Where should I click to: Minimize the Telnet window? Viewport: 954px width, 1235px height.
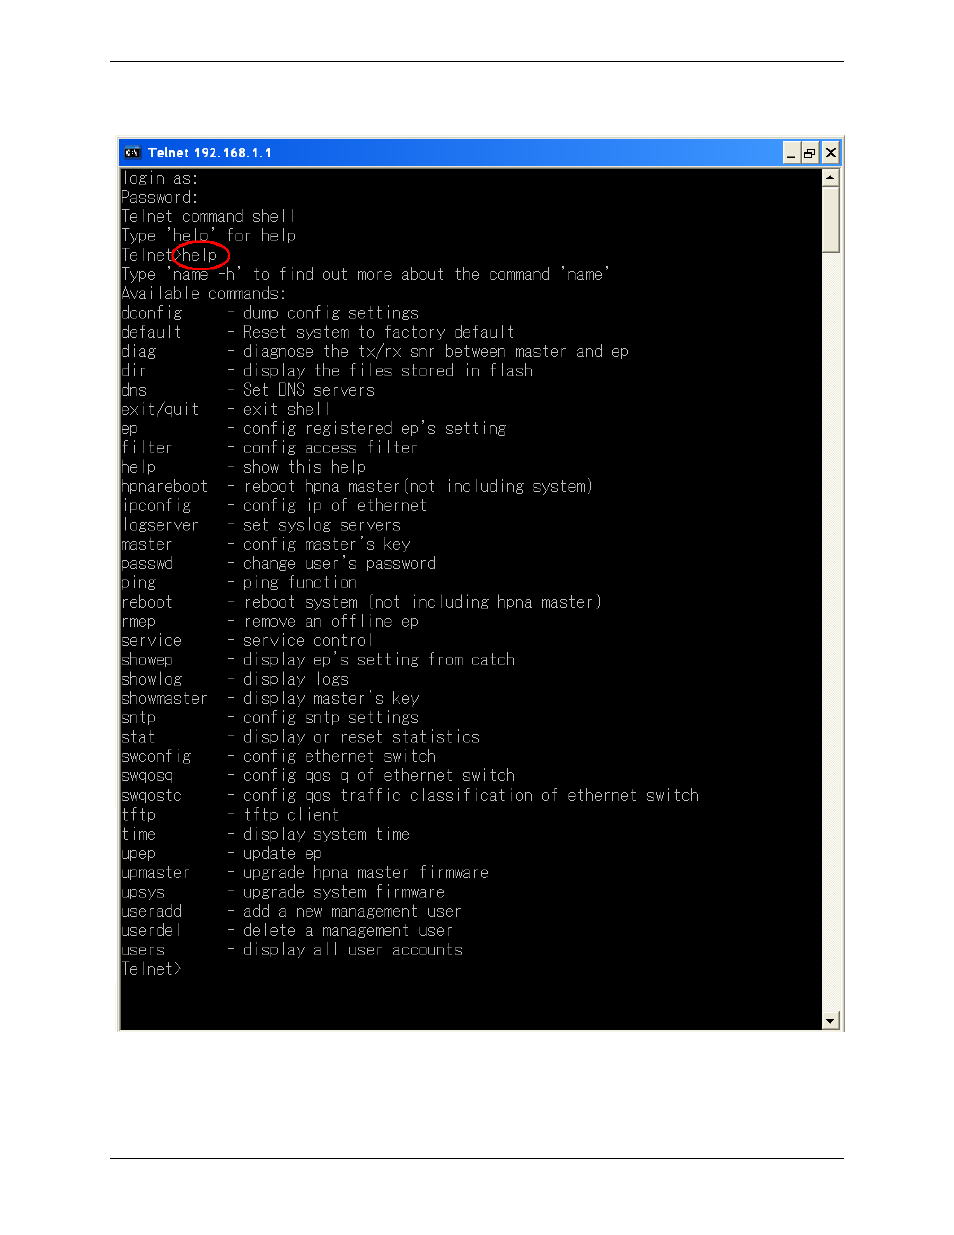pos(791,153)
